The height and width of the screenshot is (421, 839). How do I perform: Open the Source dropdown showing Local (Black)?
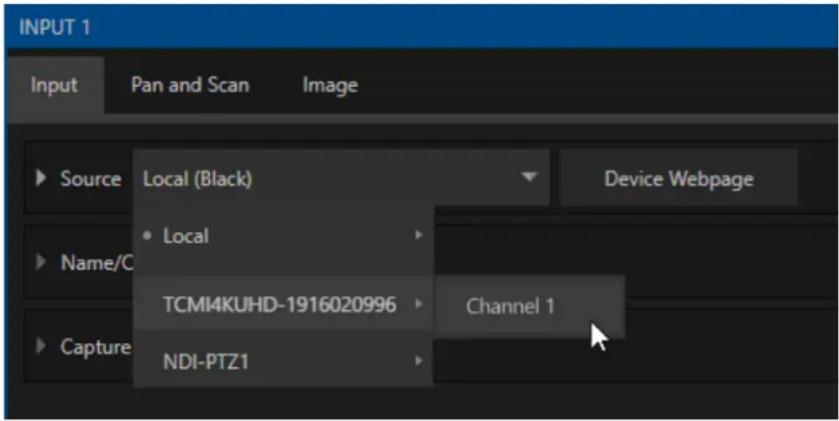pyautogui.click(x=341, y=178)
